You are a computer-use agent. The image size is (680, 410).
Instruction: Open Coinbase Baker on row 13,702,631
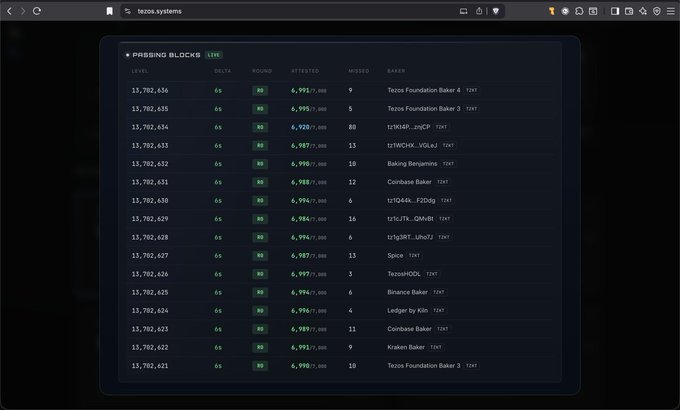pos(409,182)
